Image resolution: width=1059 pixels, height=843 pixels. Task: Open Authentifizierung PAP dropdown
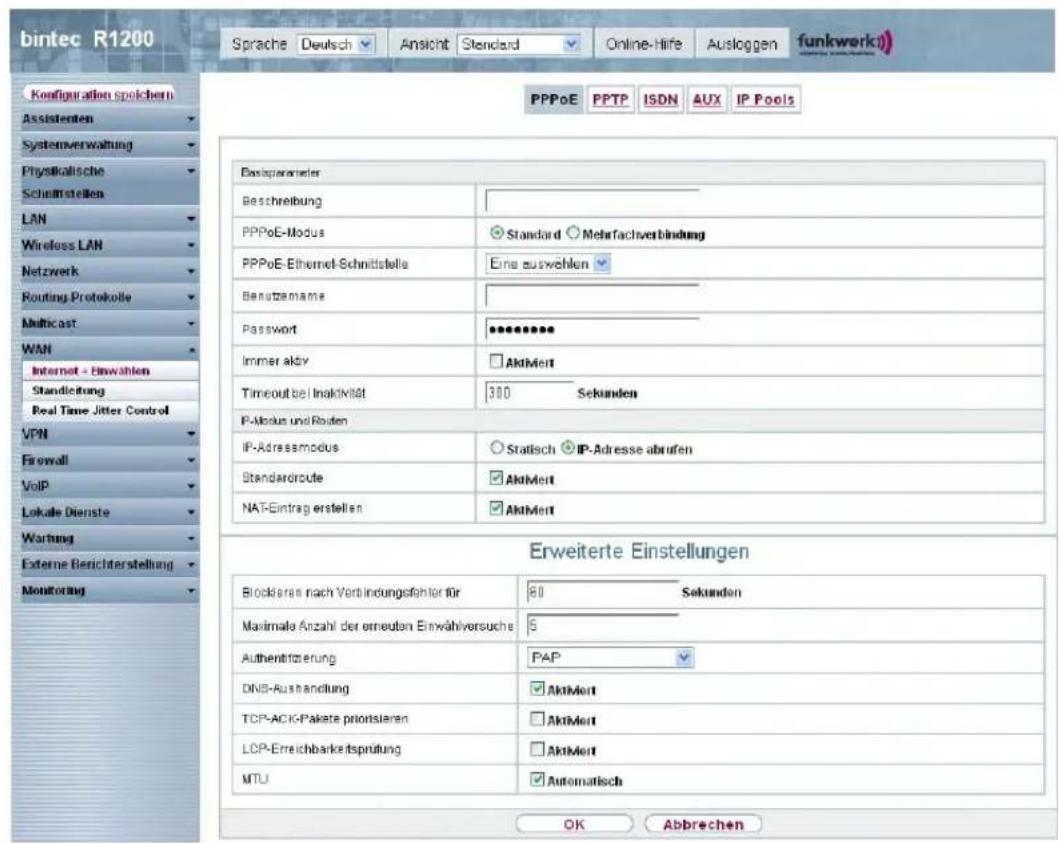(x=610, y=657)
